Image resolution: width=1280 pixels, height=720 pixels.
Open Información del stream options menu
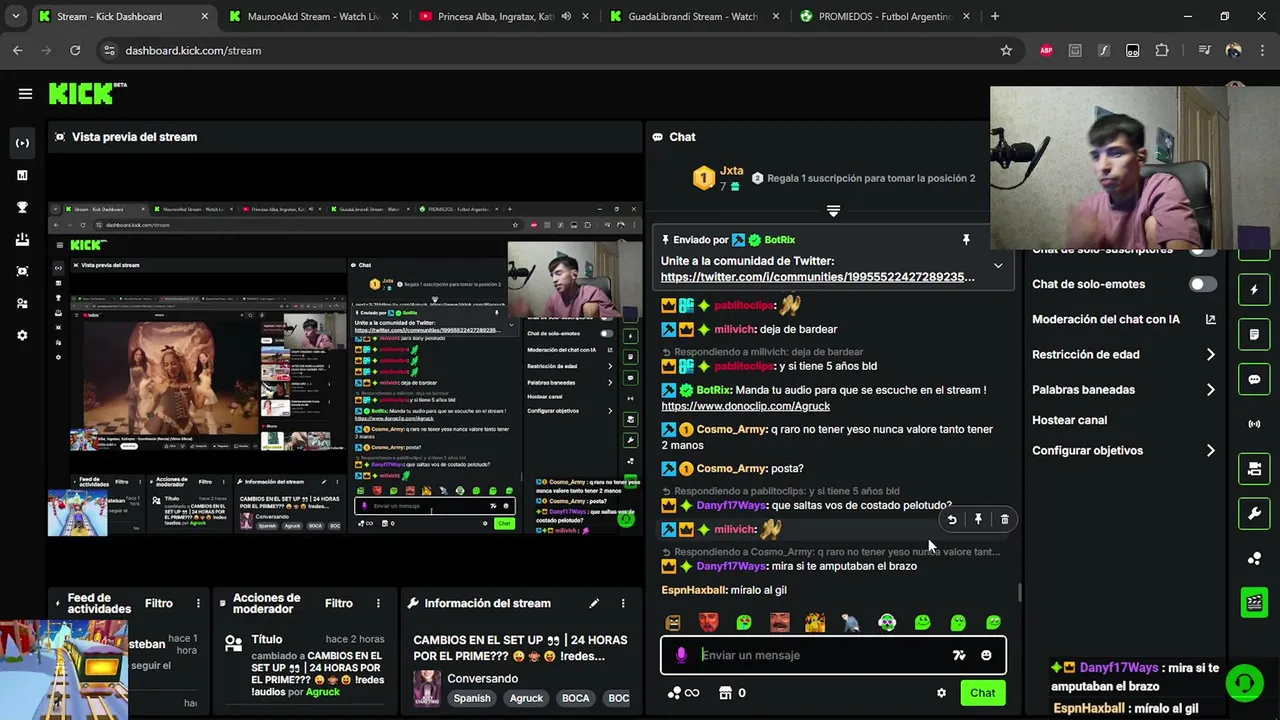point(623,603)
